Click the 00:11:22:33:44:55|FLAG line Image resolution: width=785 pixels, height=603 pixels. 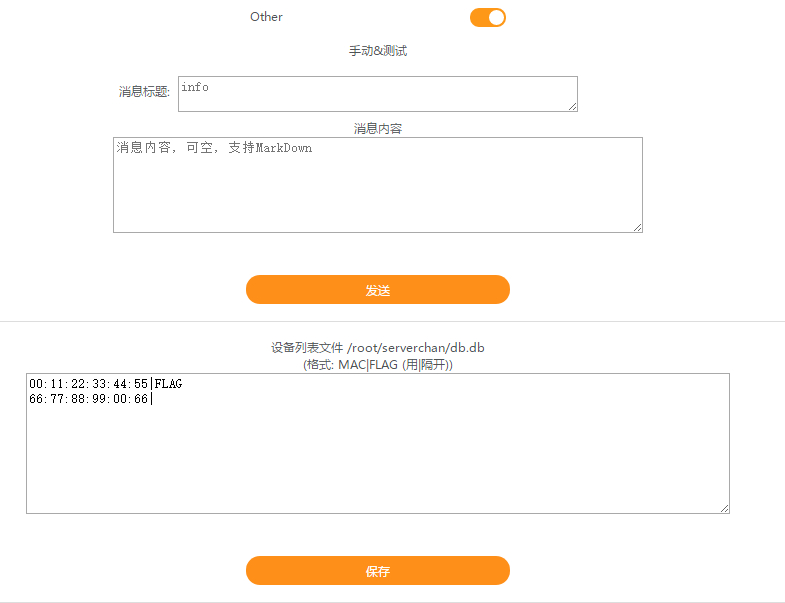point(106,384)
